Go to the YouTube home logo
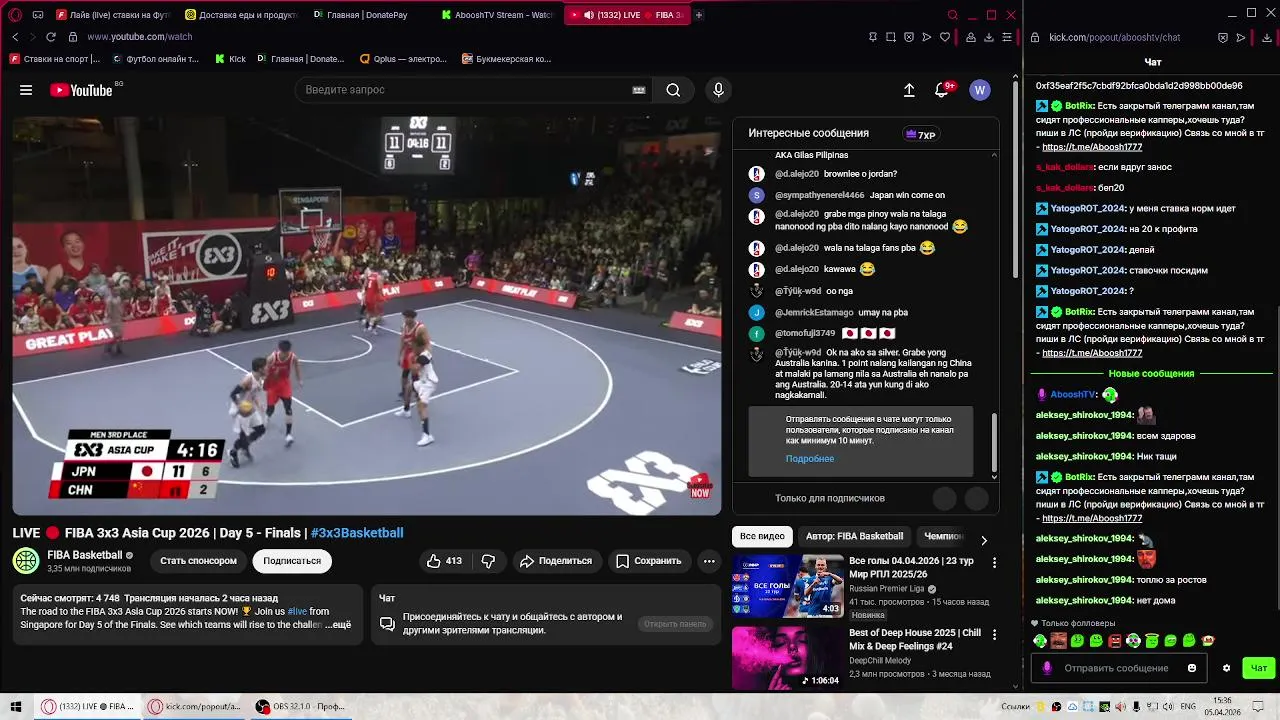Image resolution: width=1280 pixels, height=720 pixels. (x=81, y=90)
